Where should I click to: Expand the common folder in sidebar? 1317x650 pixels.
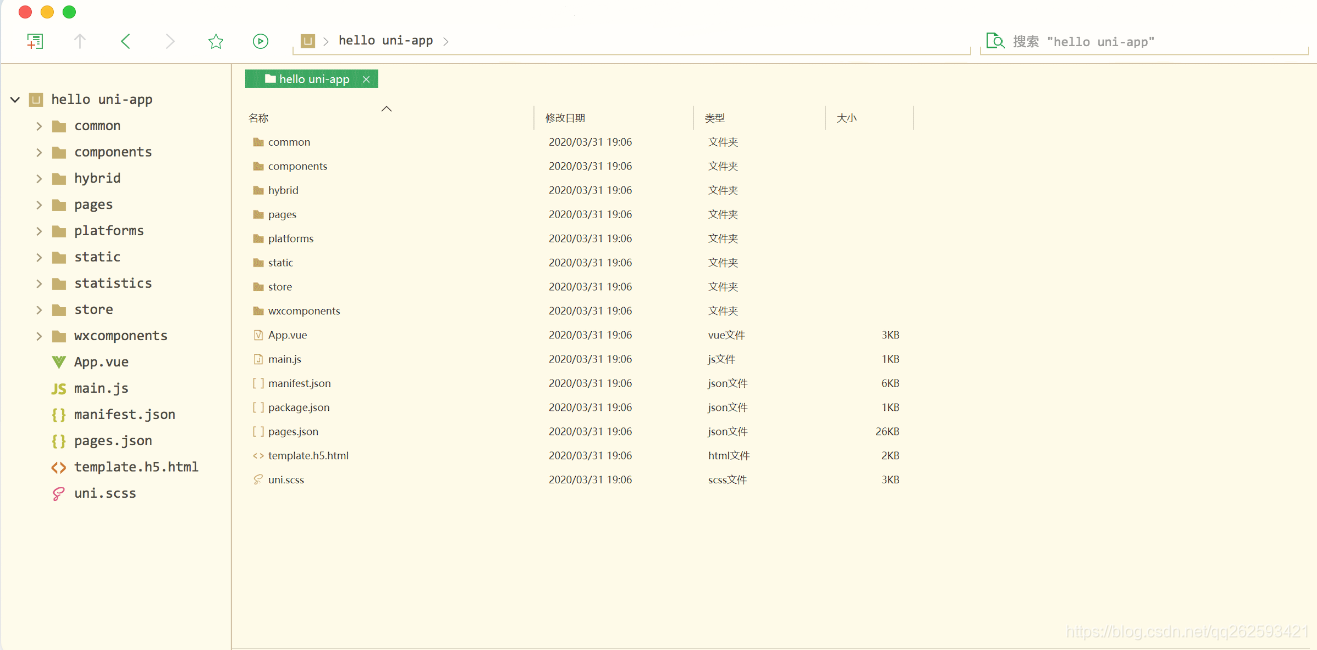39,126
